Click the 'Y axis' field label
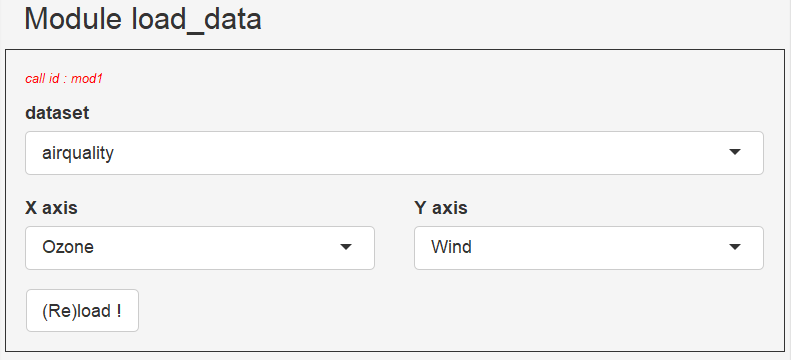This screenshot has height=360, width=791. point(440,207)
